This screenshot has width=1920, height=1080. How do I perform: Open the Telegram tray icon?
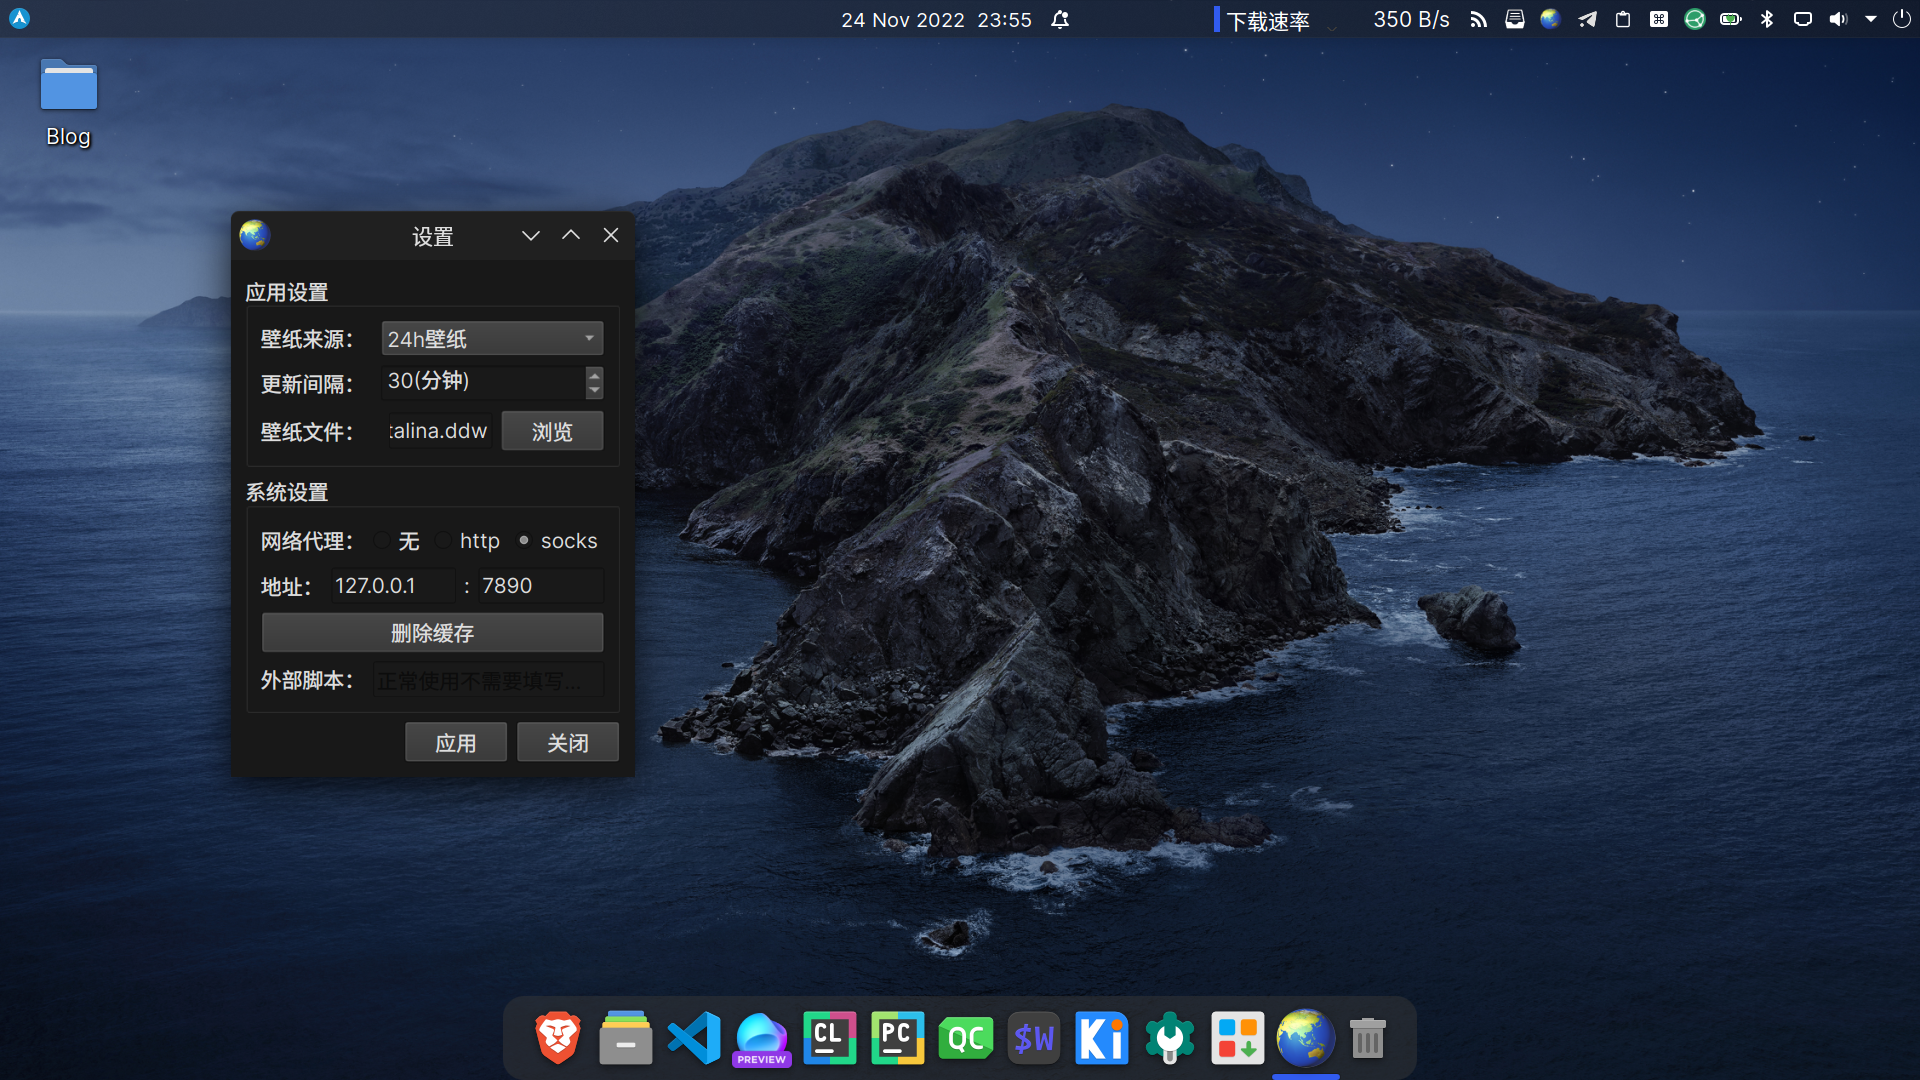(x=1587, y=19)
